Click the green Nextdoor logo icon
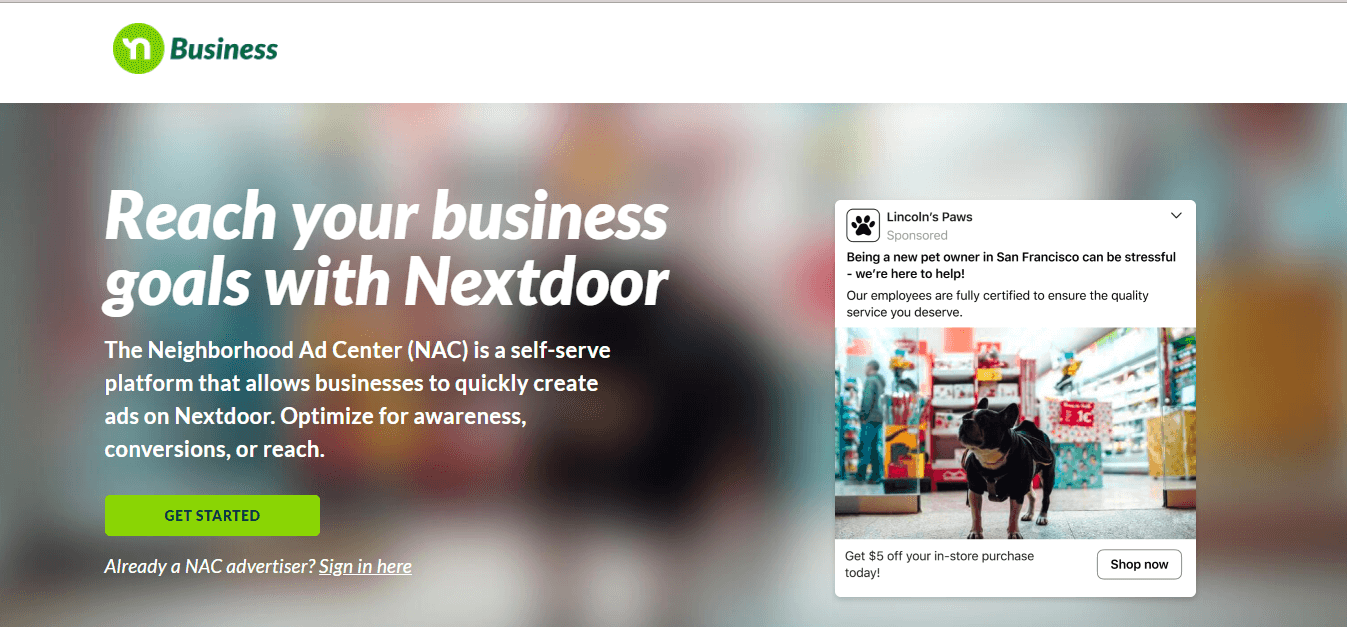1347x627 pixels. pyautogui.click(x=138, y=48)
